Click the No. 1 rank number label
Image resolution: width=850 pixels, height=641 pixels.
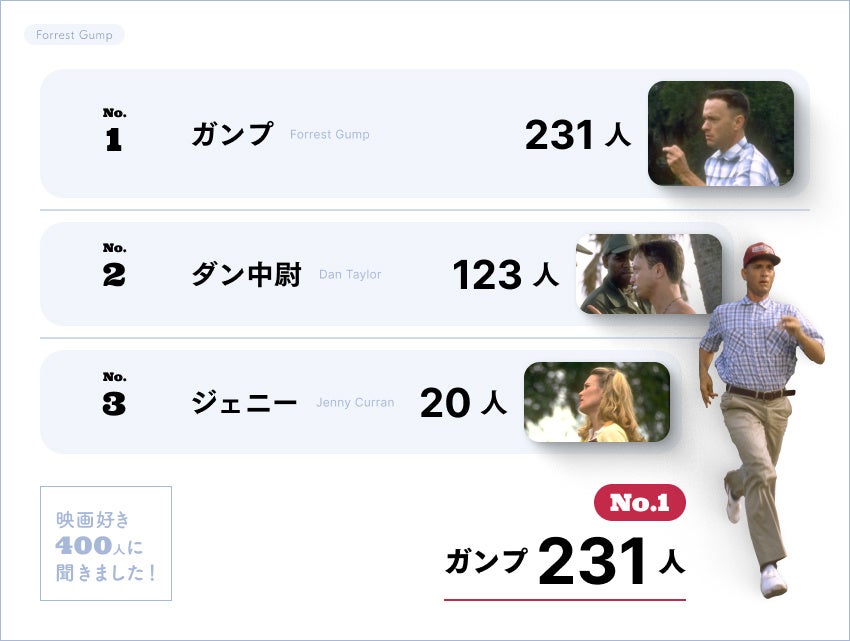pos(114,131)
